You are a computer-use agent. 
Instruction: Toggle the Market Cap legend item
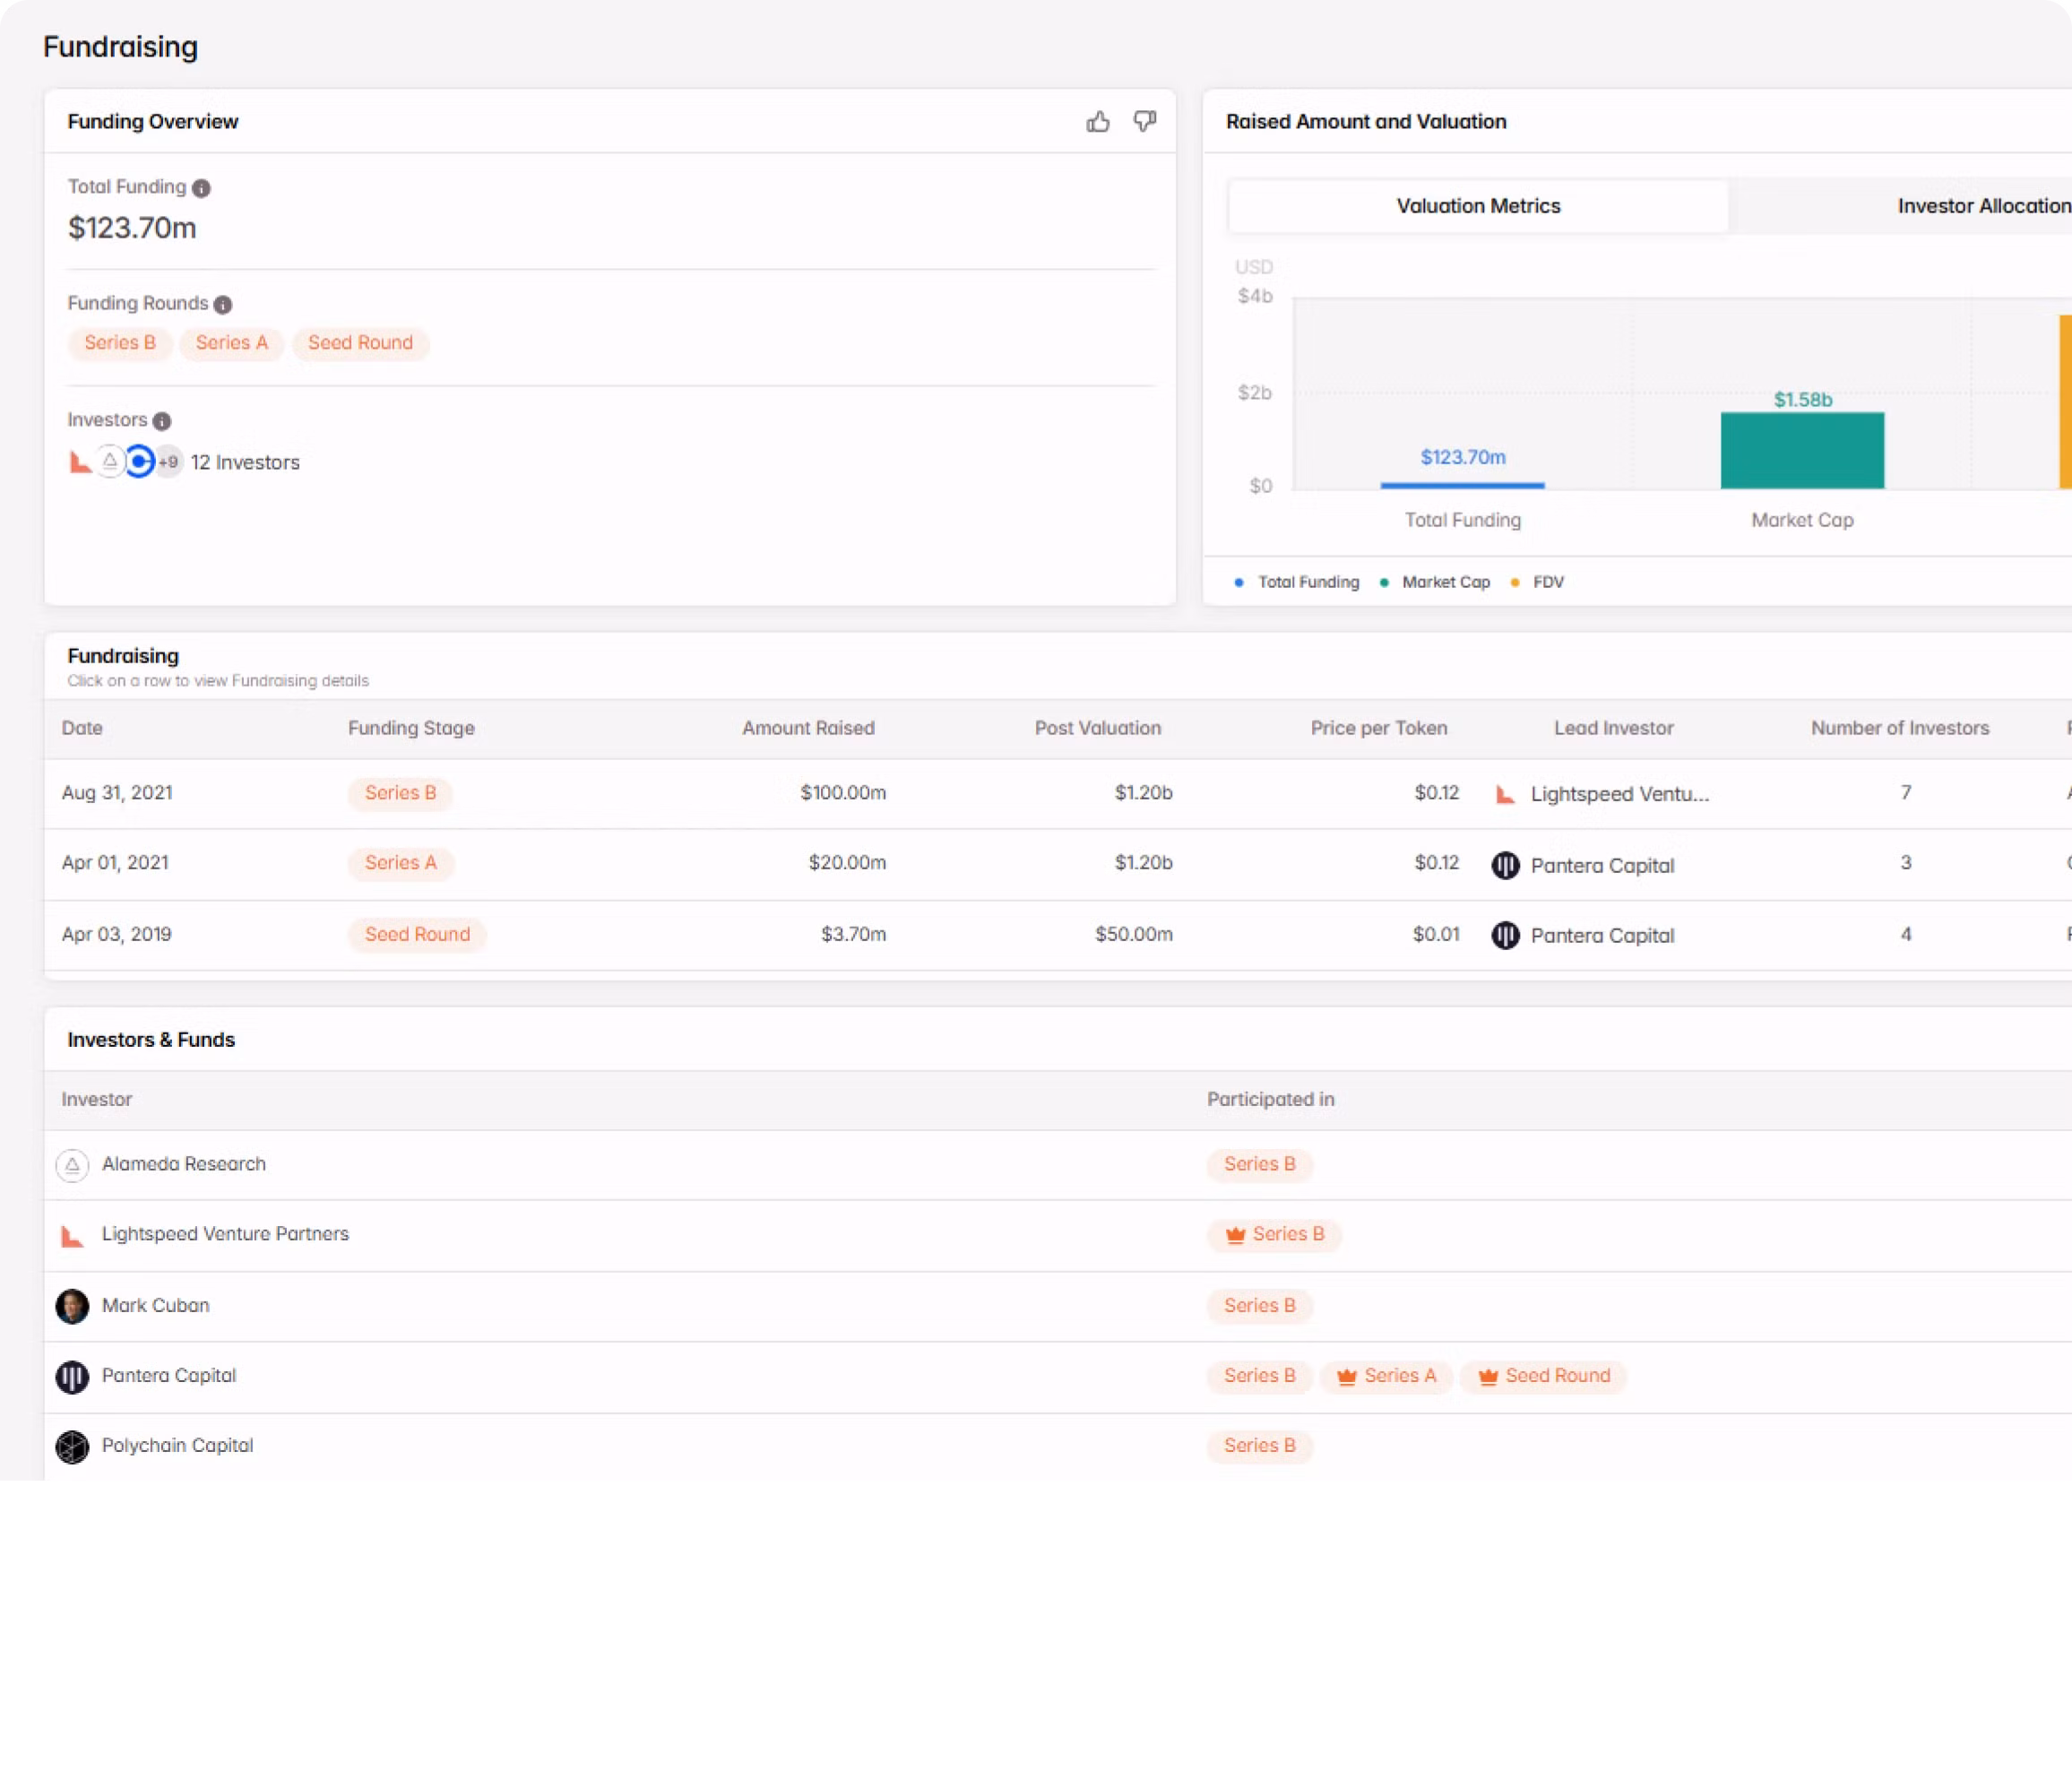(1437, 582)
